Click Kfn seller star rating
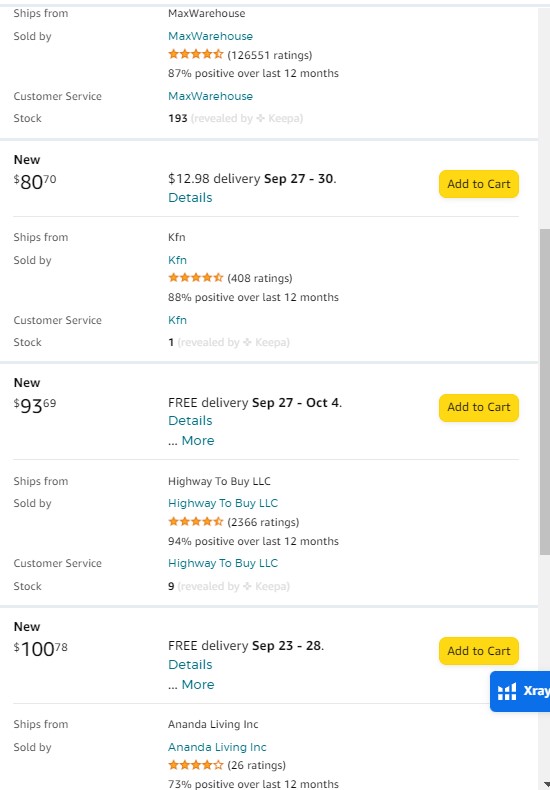Viewport: 550px width, 790px height. click(x=195, y=278)
